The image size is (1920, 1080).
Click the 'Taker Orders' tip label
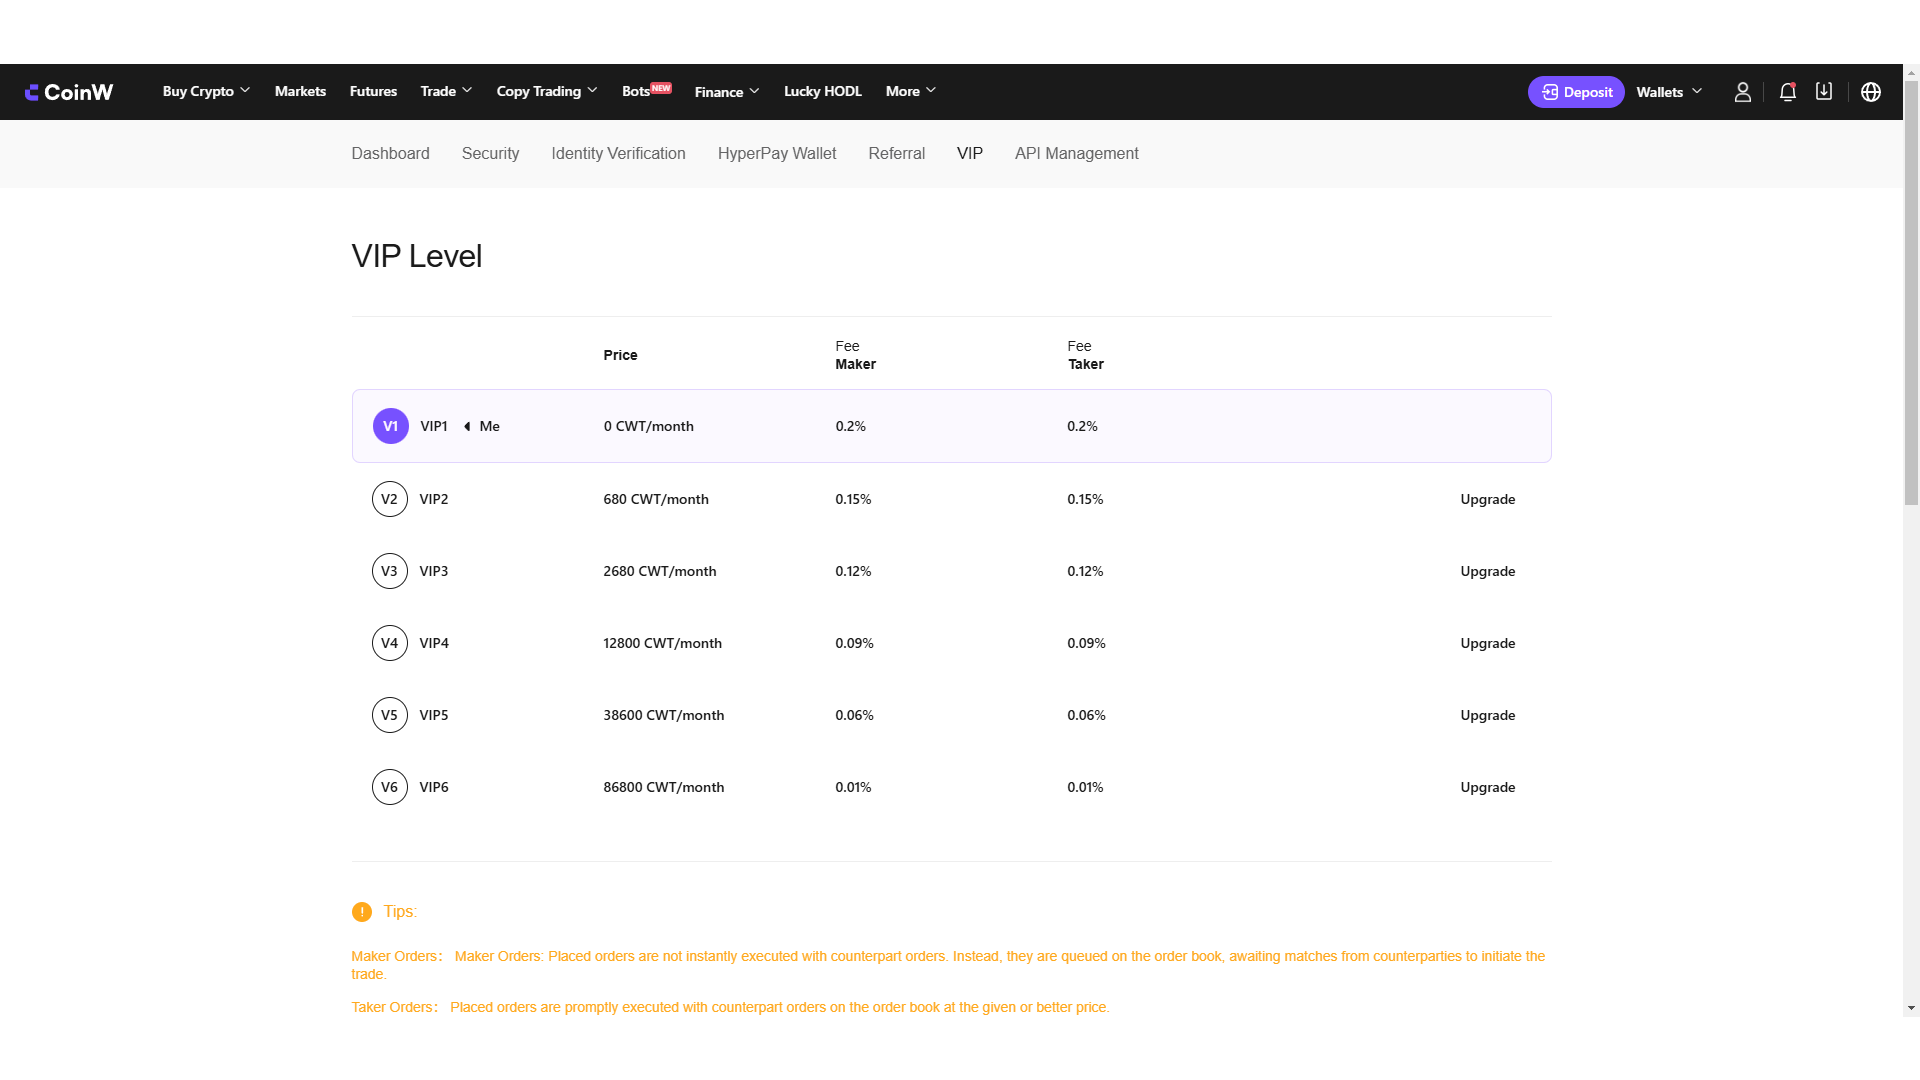394,1007
